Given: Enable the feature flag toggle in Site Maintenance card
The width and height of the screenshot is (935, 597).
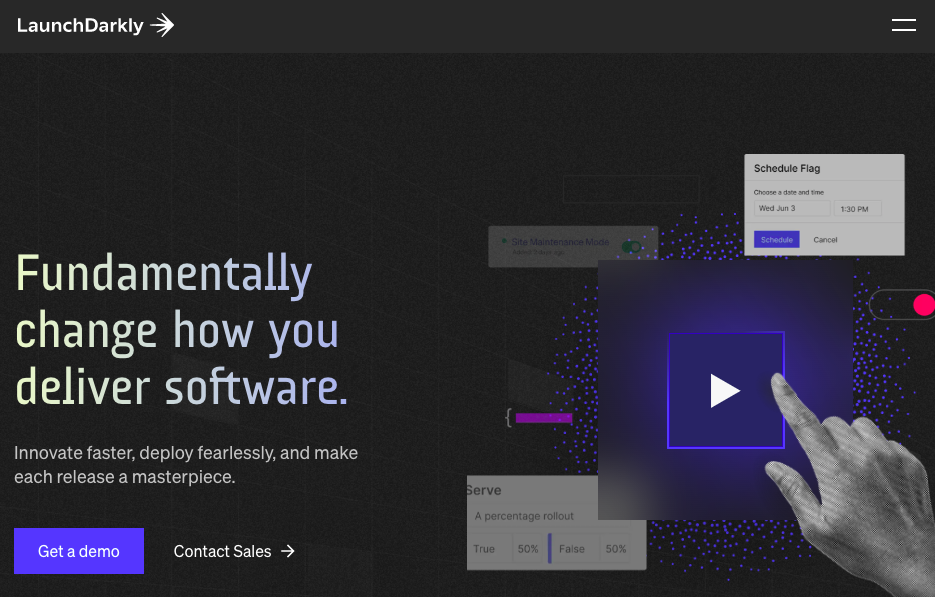Looking at the screenshot, I should pos(631,247).
